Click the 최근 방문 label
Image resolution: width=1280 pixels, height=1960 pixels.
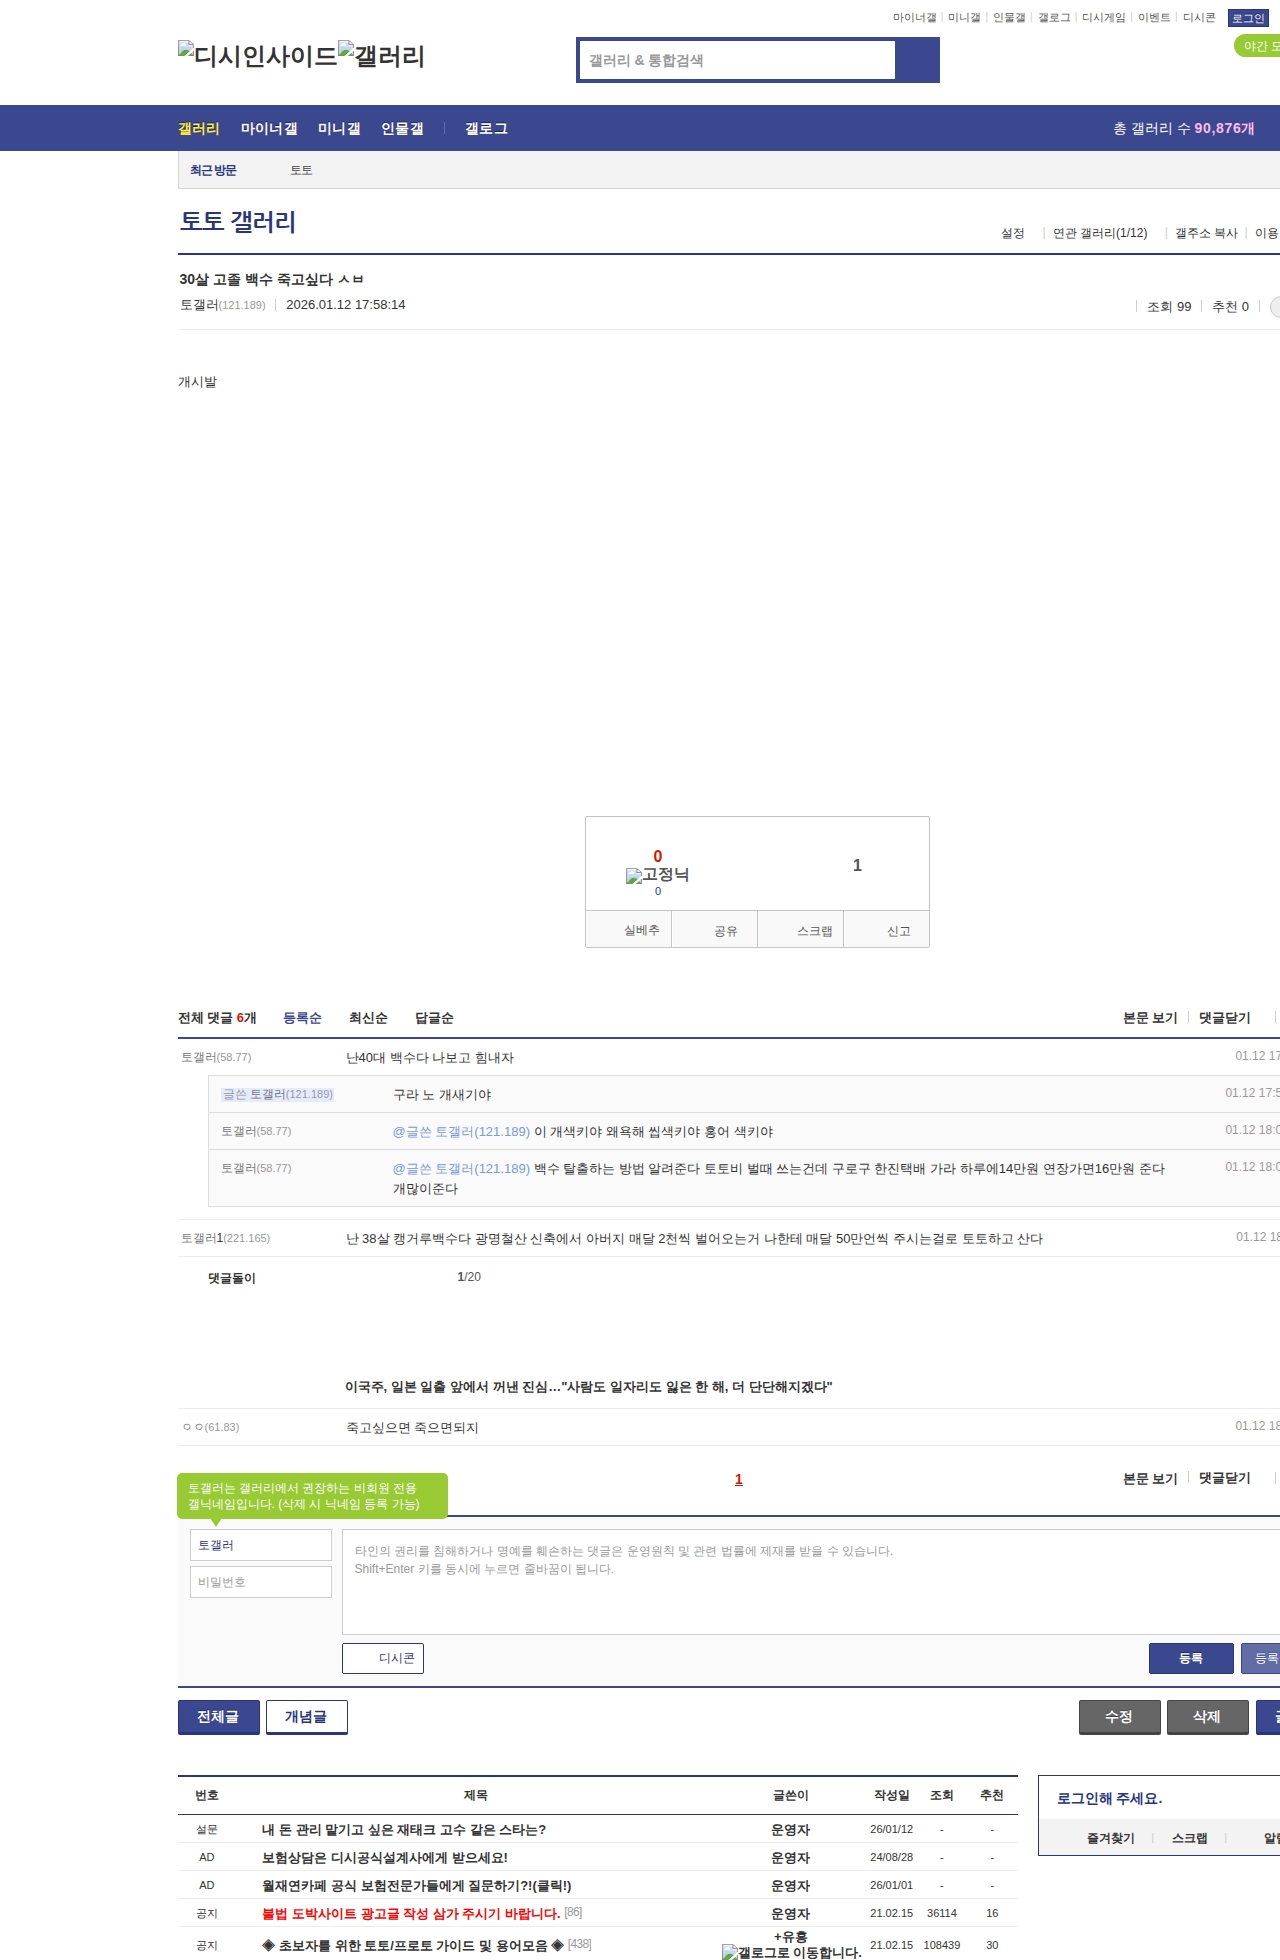tap(213, 170)
